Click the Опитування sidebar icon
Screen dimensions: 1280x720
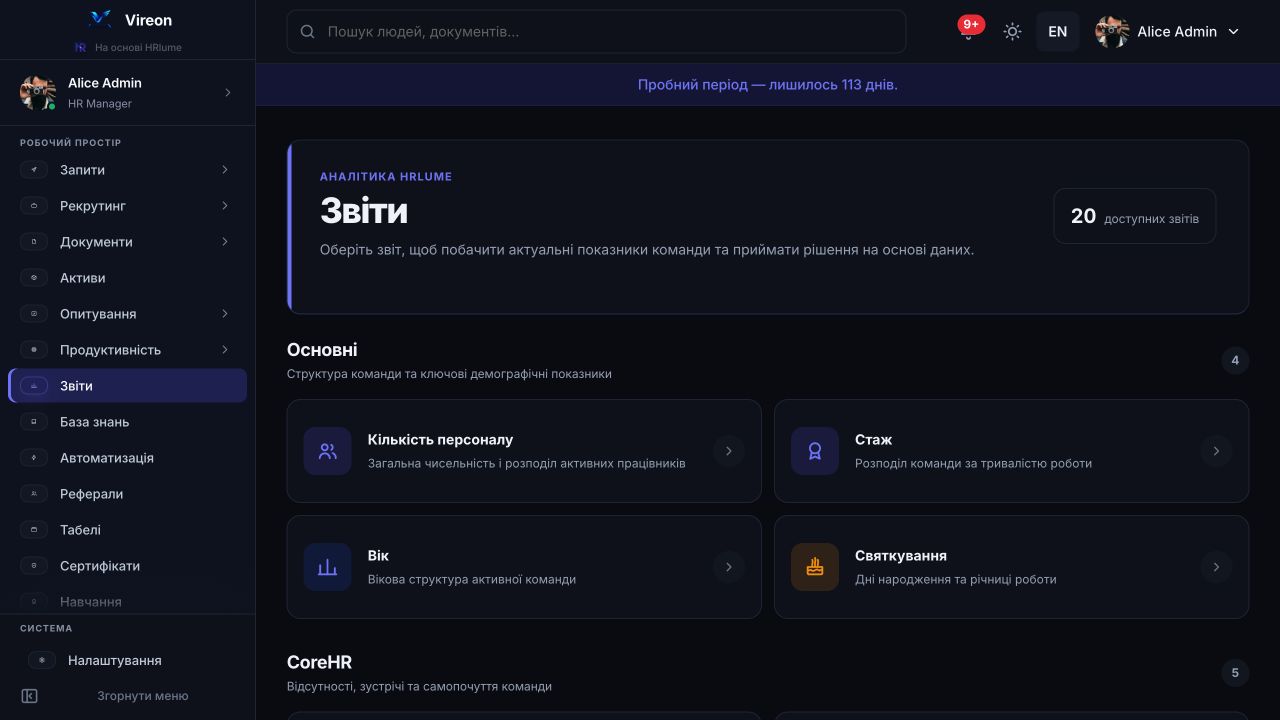34,314
